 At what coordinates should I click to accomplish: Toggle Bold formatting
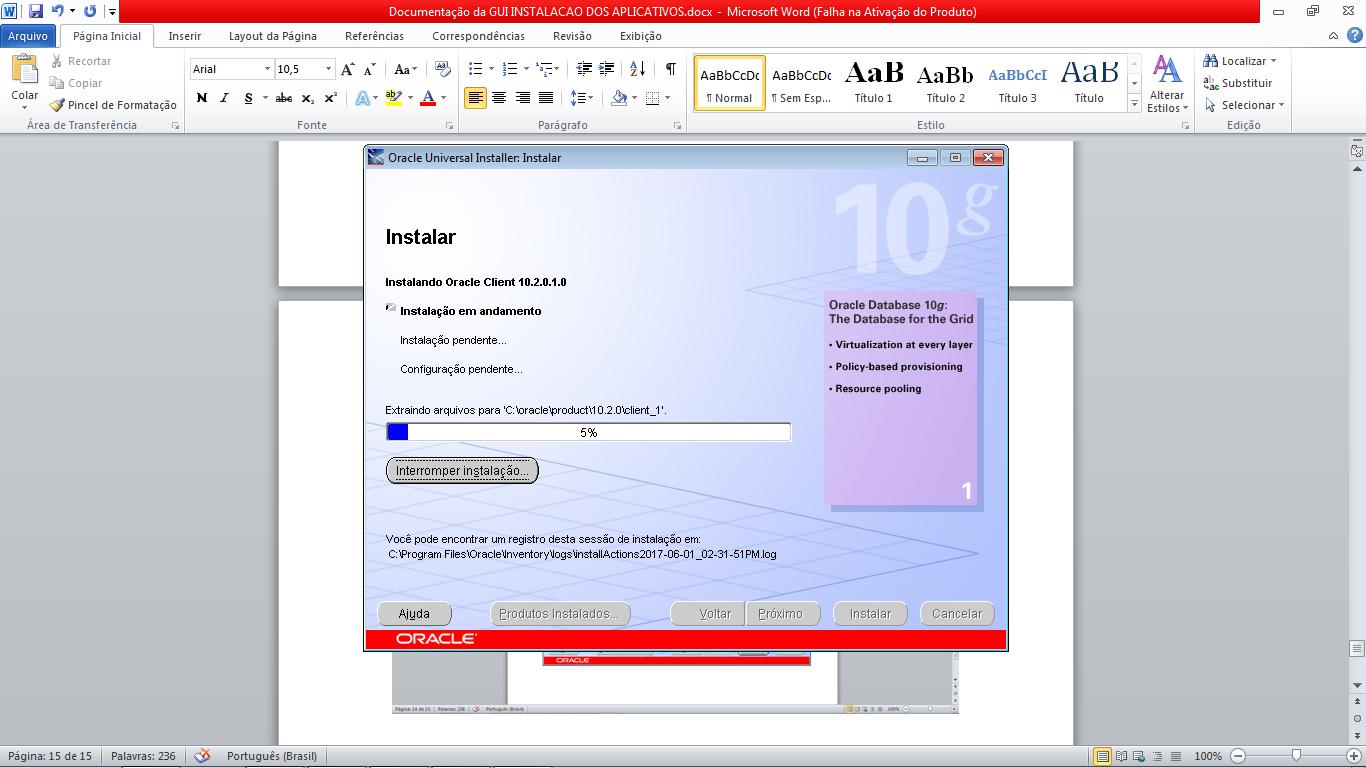[x=202, y=98]
